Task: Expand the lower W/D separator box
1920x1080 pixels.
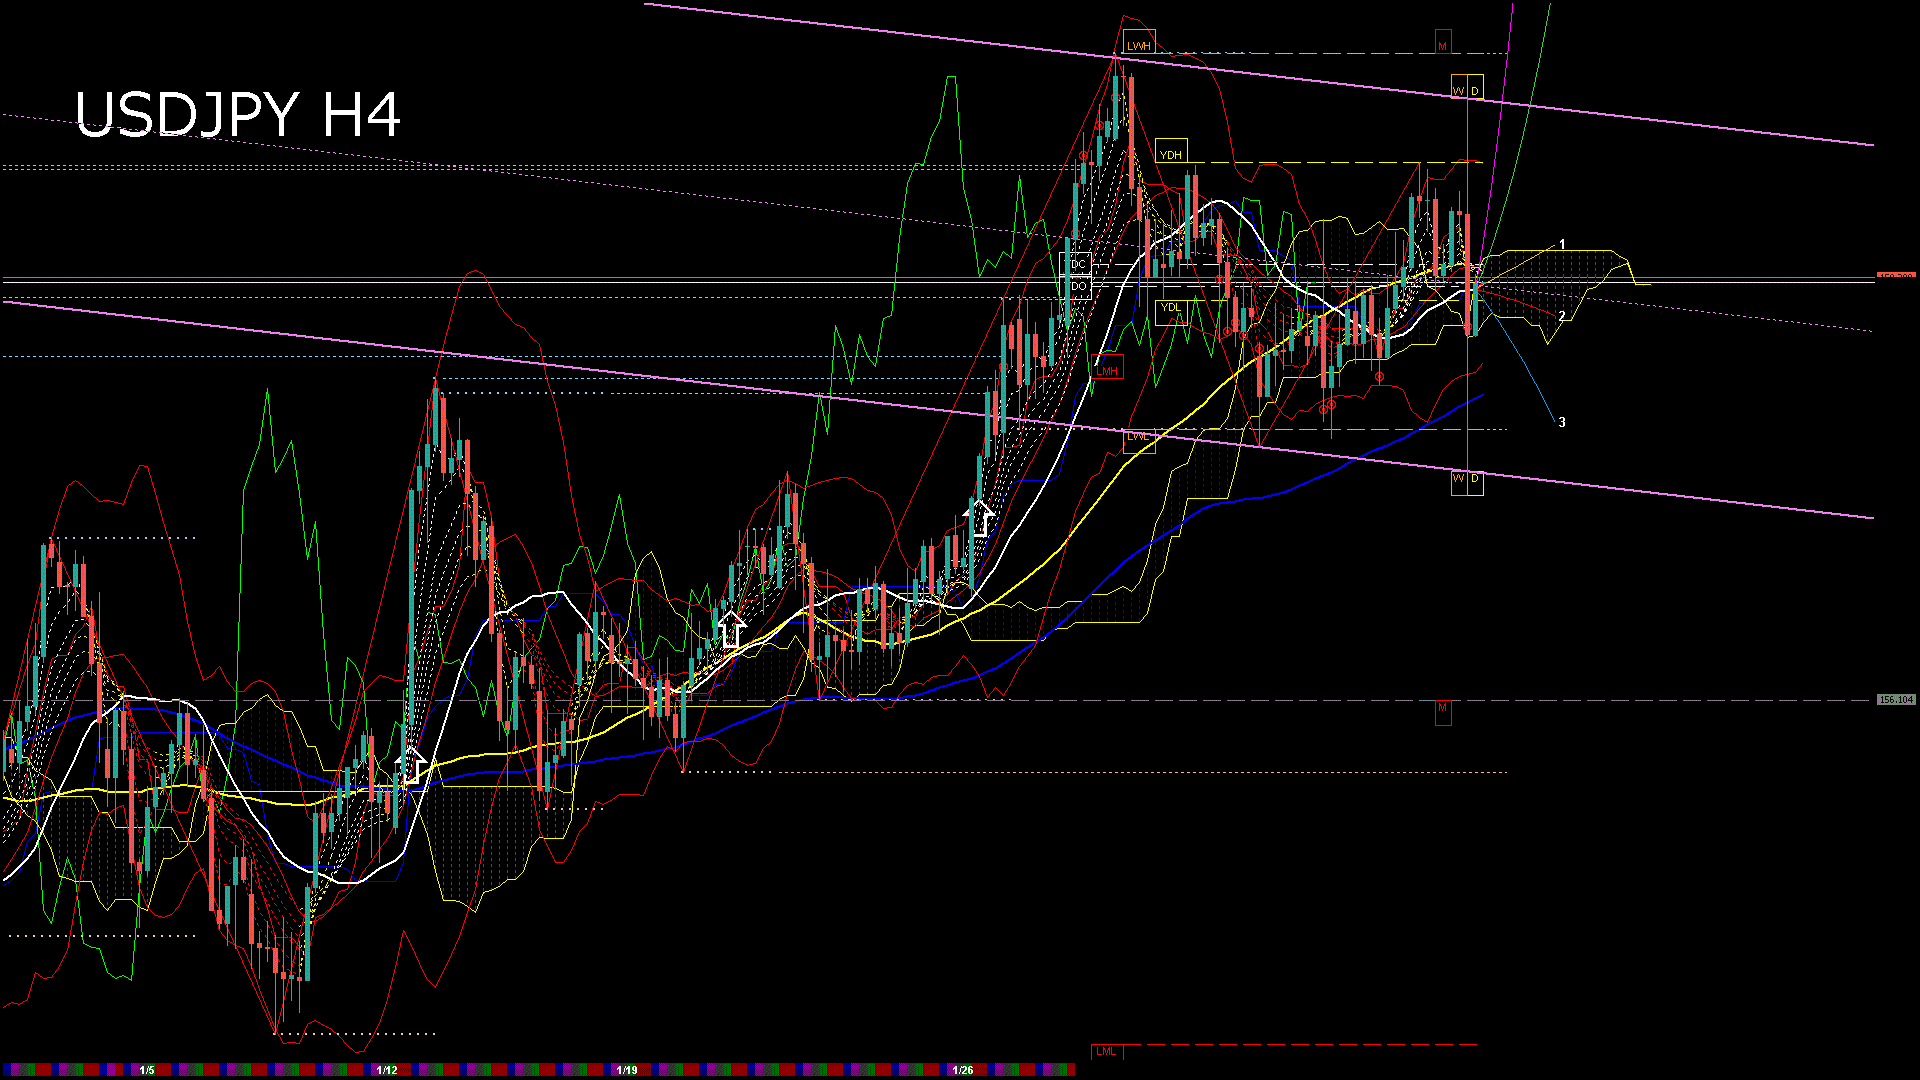Action: 1467,483
